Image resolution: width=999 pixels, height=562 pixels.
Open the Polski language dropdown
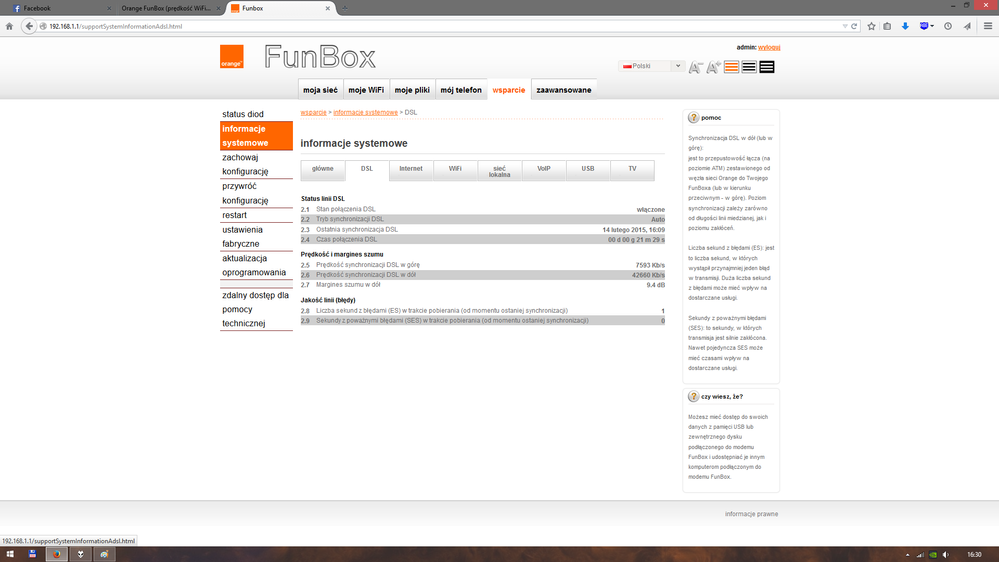[x=652, y=66]
